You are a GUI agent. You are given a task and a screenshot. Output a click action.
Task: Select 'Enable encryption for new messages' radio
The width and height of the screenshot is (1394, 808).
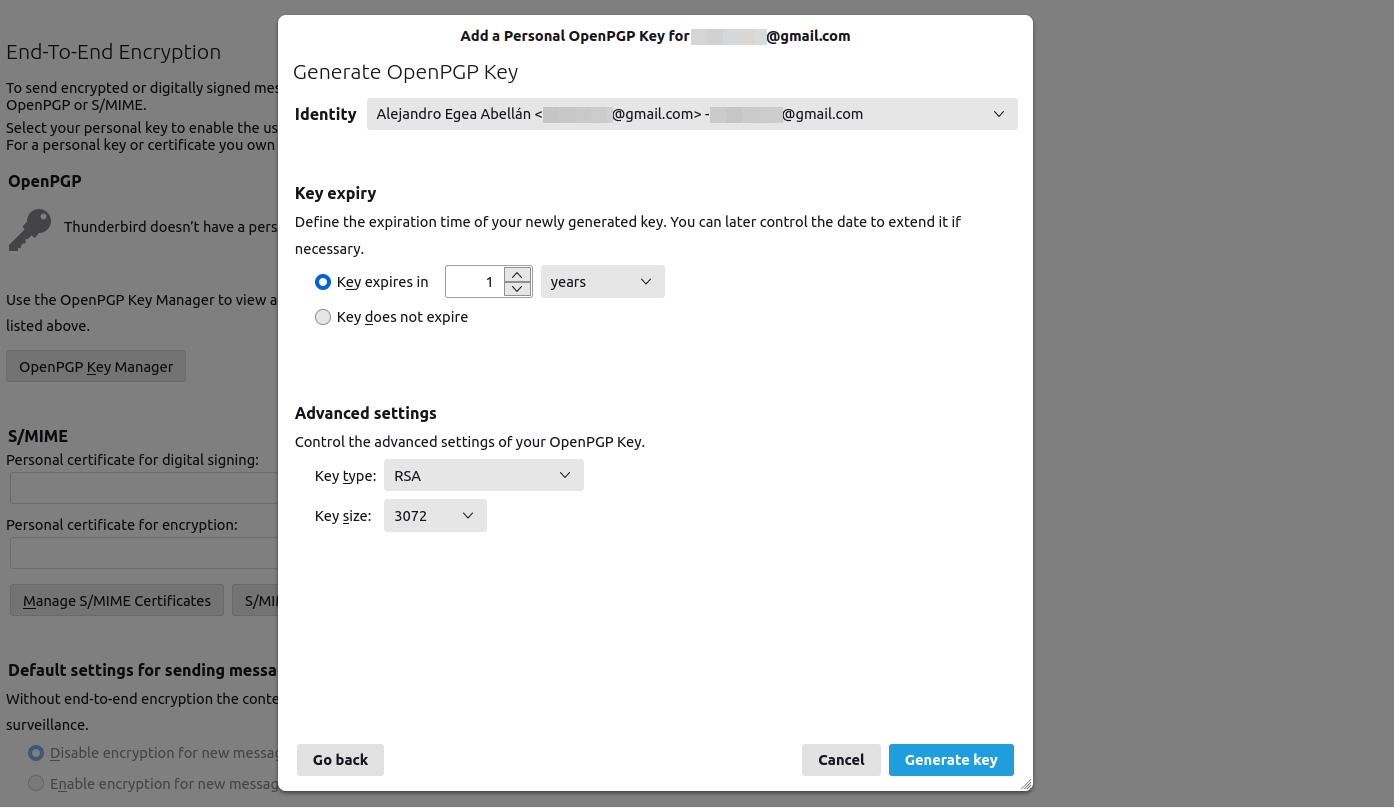click(x=36, y=784)
